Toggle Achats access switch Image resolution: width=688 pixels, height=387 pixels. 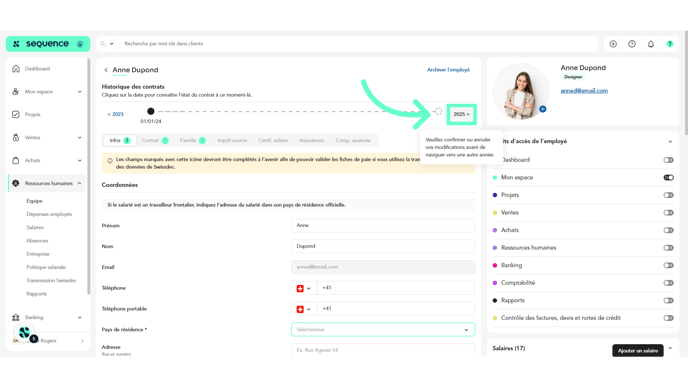coord(668,230)
